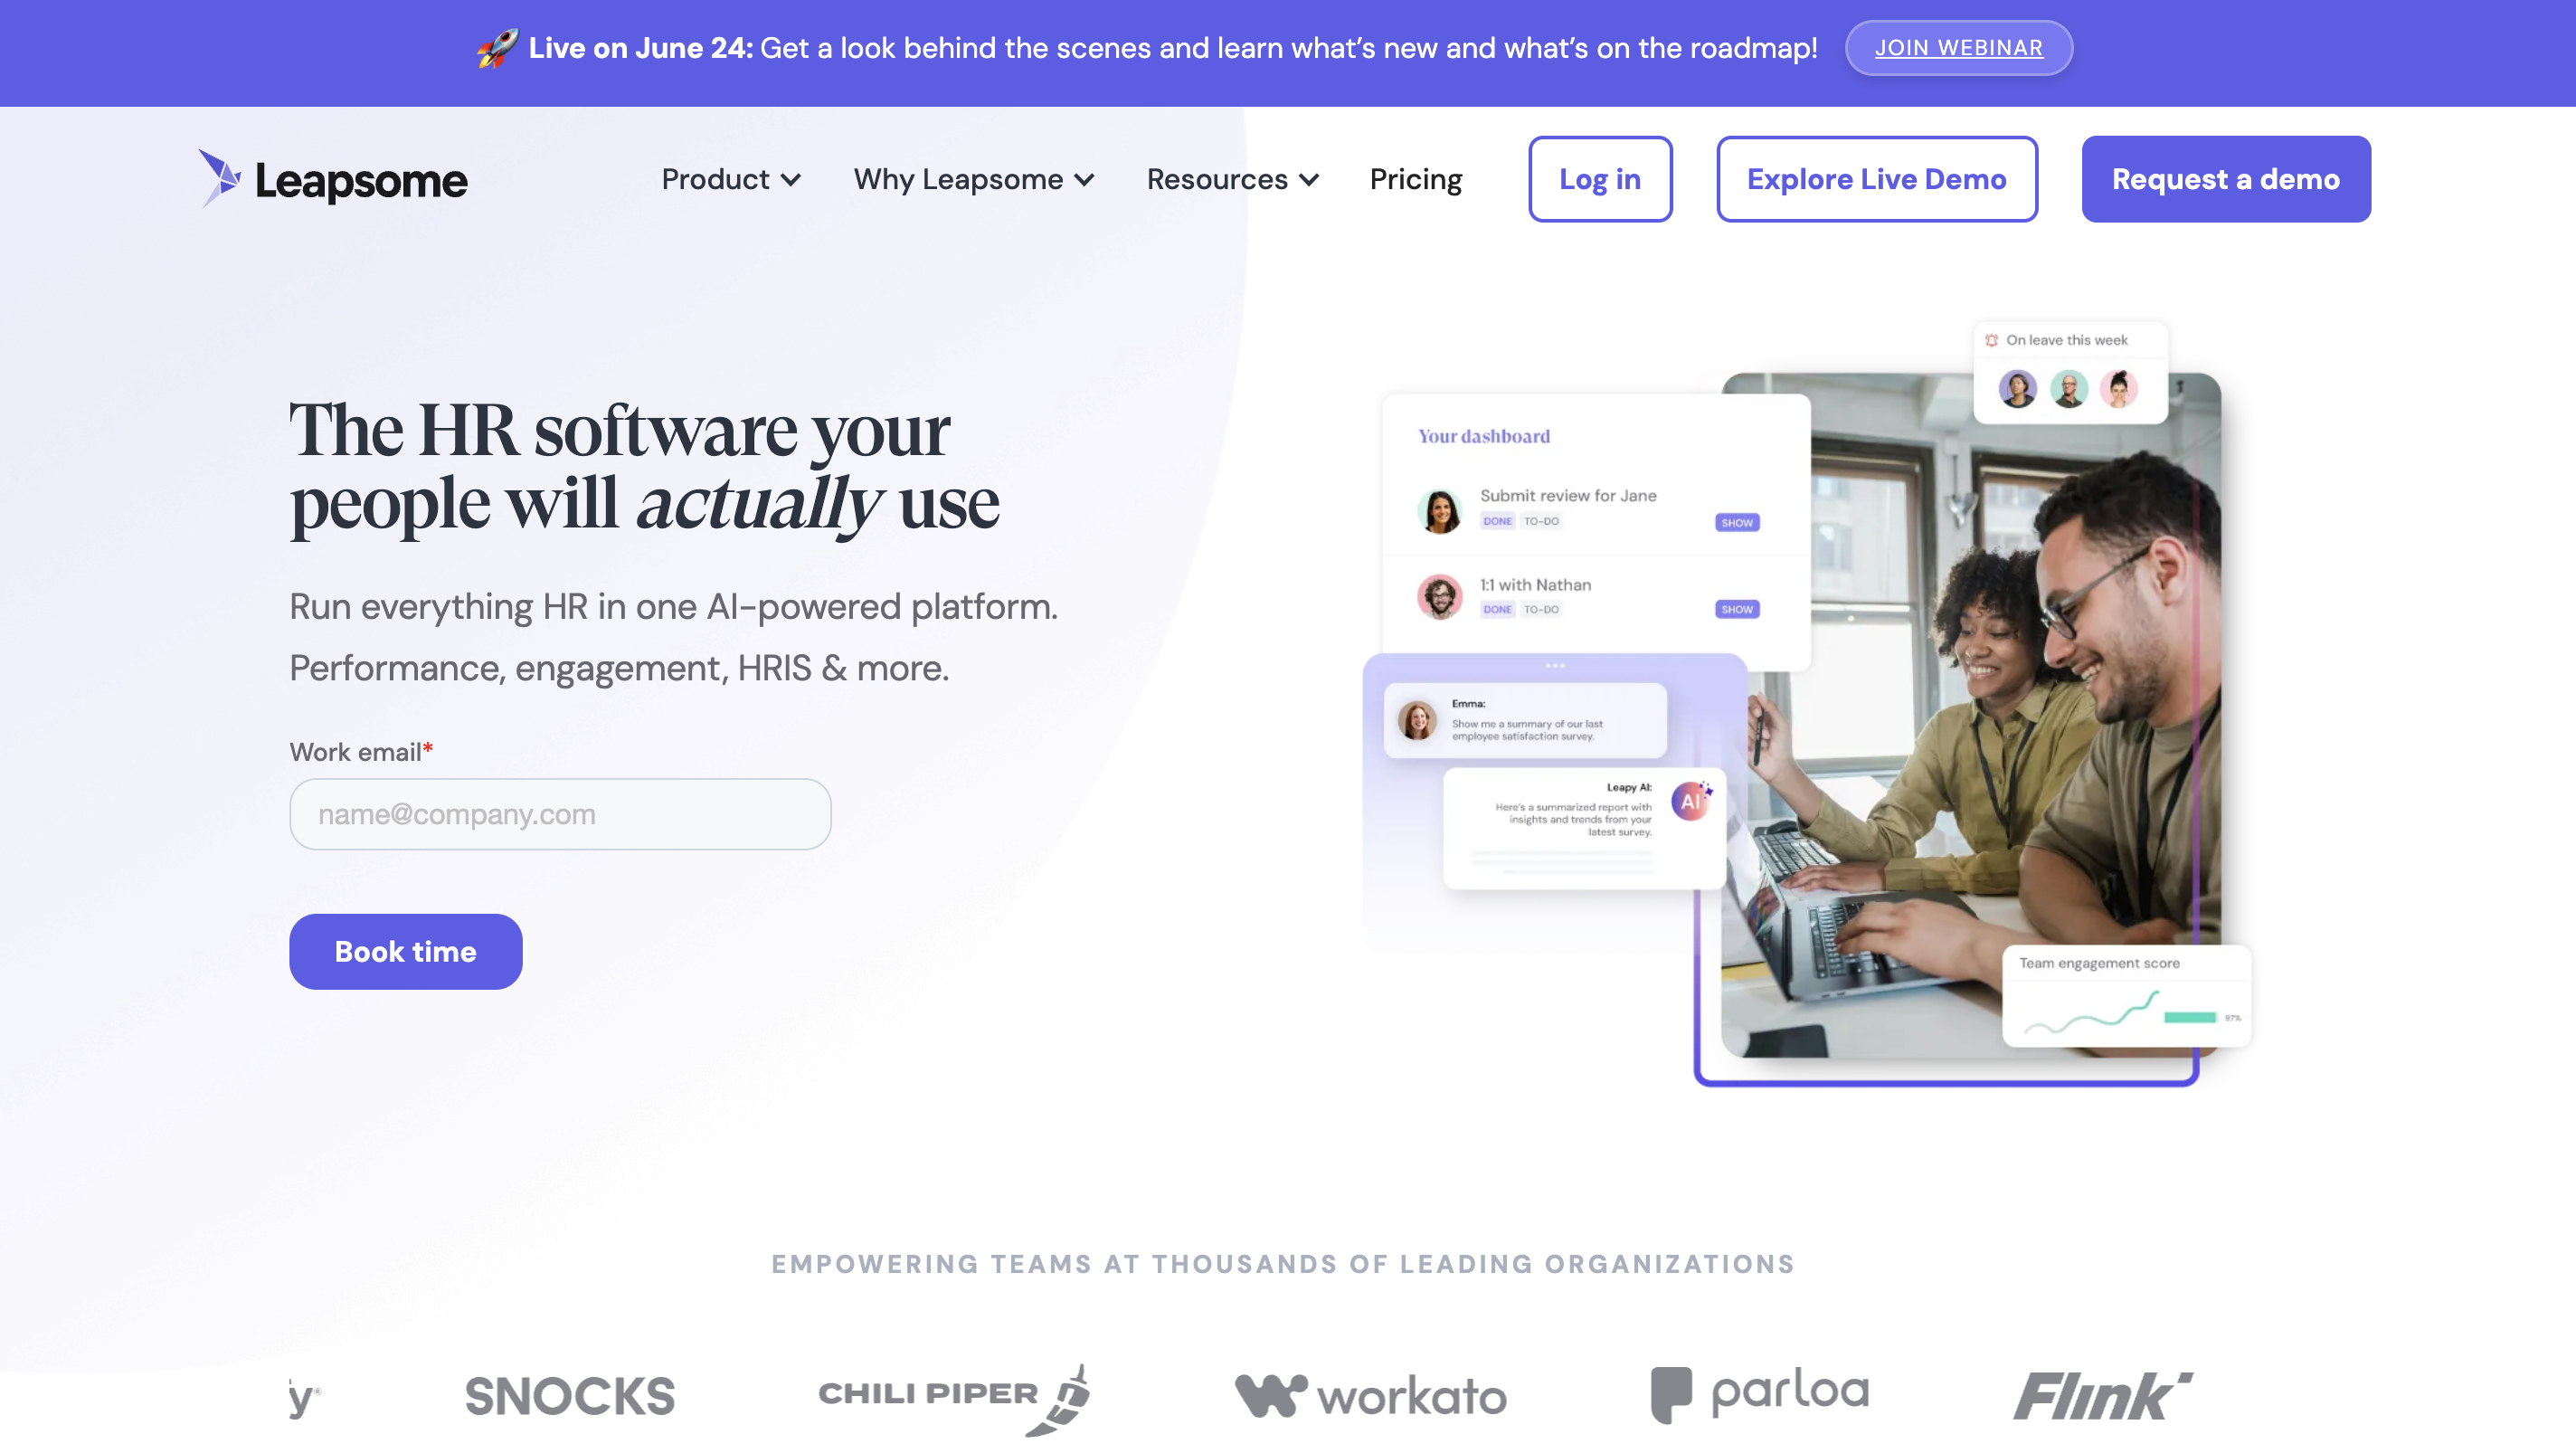The image size is (2576, 1453).
Task: Open the Why Leapsome dropdown
Action: coord(974,180)
